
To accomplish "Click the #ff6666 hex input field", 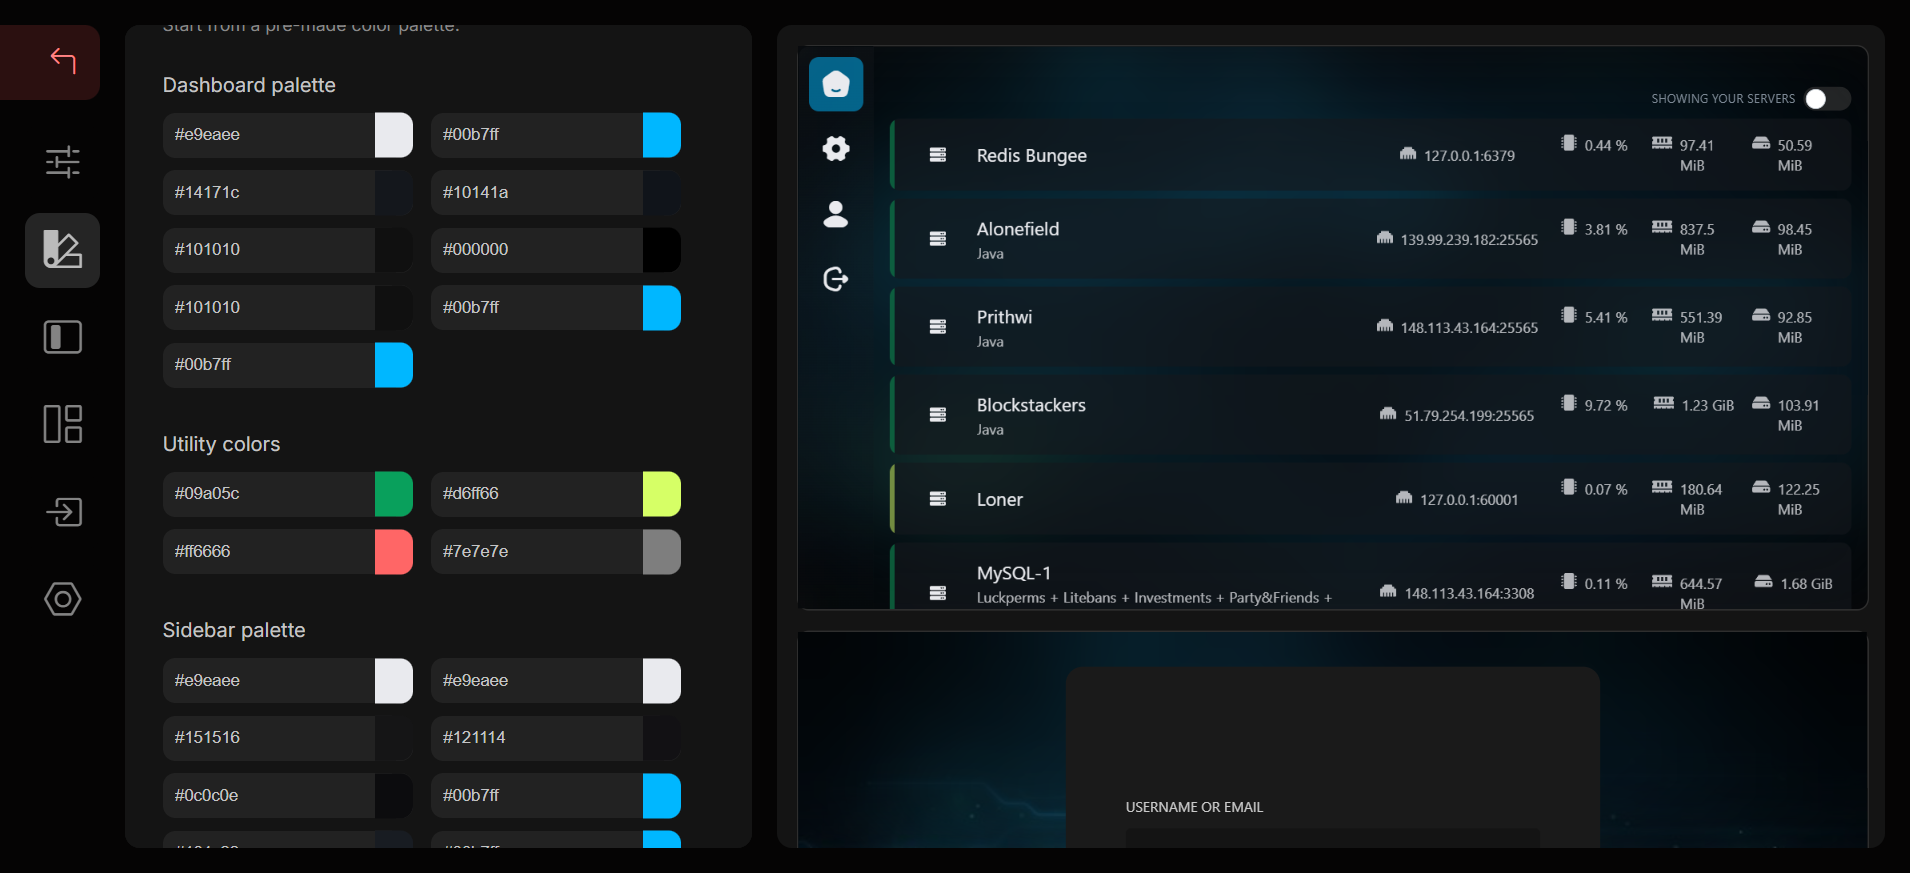I will pyautogui.click(x=269, y=552).
